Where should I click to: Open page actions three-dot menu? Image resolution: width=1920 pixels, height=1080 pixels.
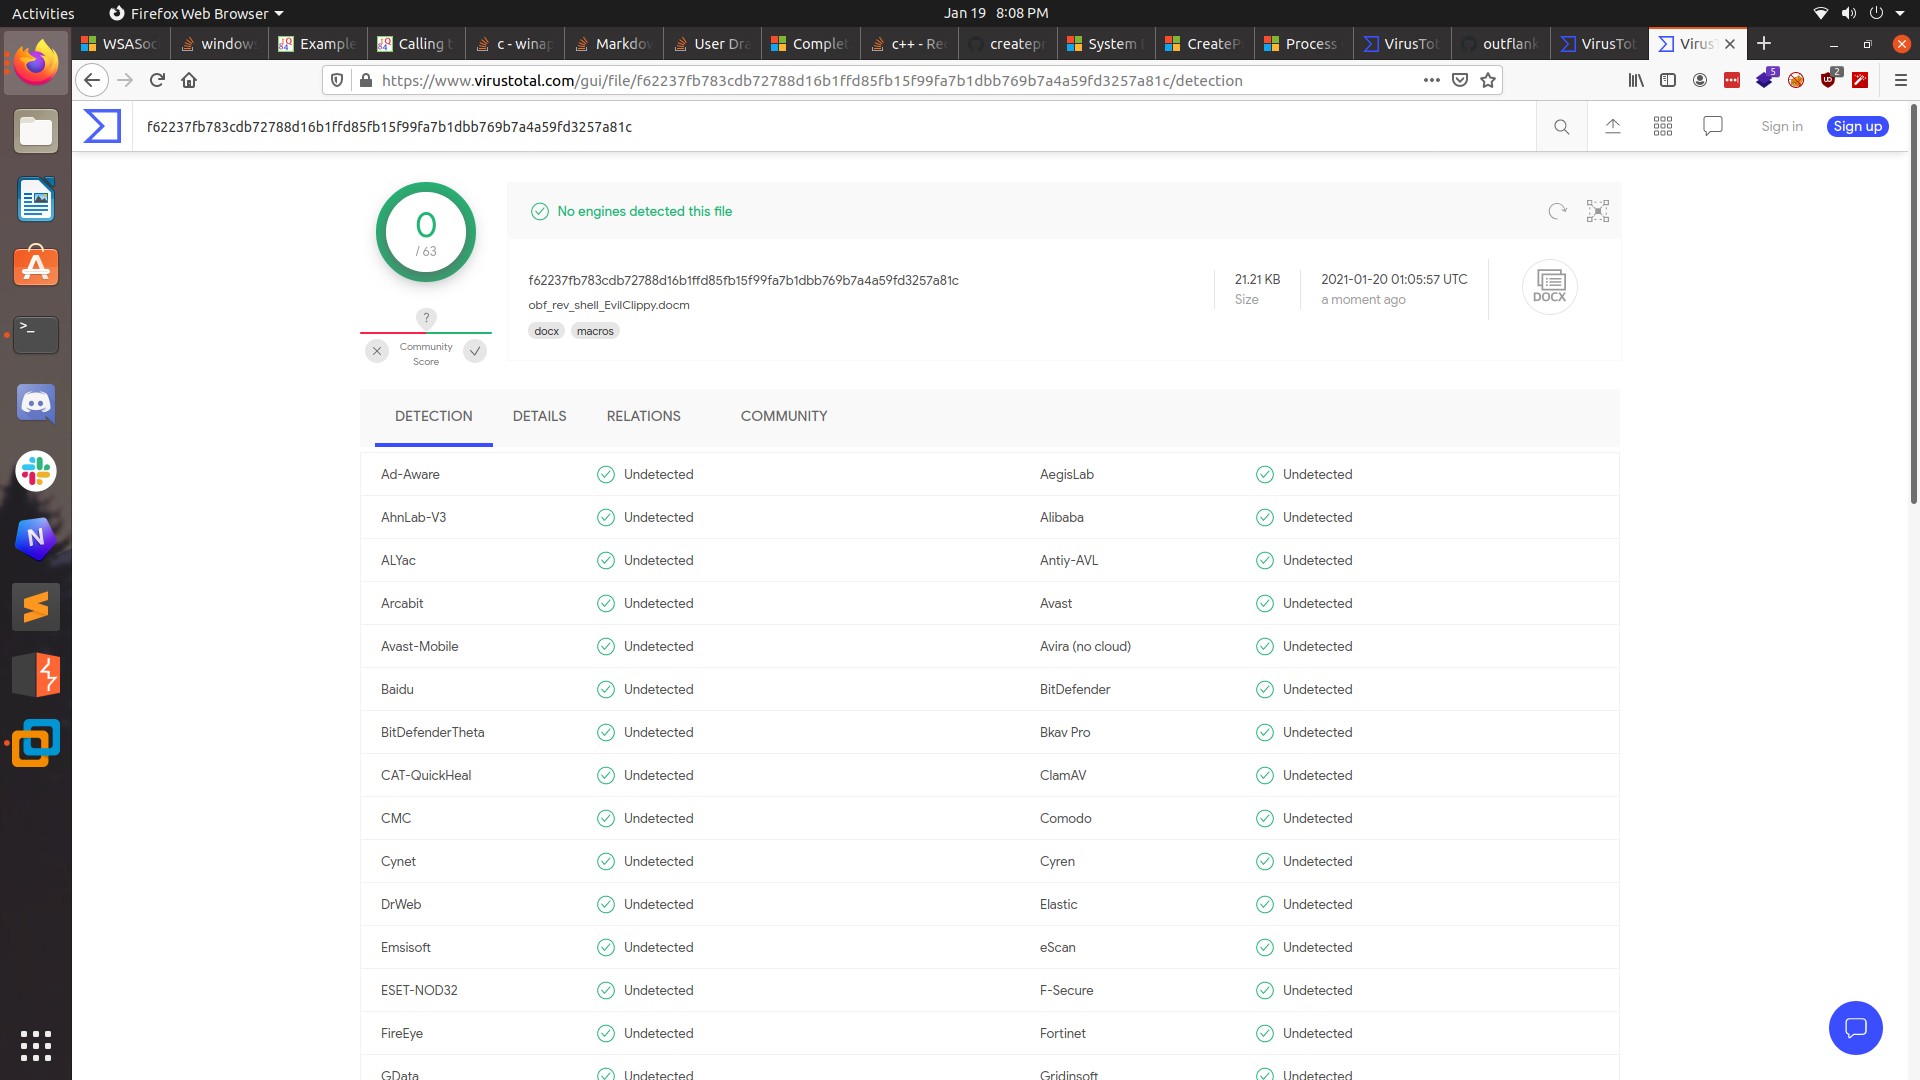[1432, 80]
